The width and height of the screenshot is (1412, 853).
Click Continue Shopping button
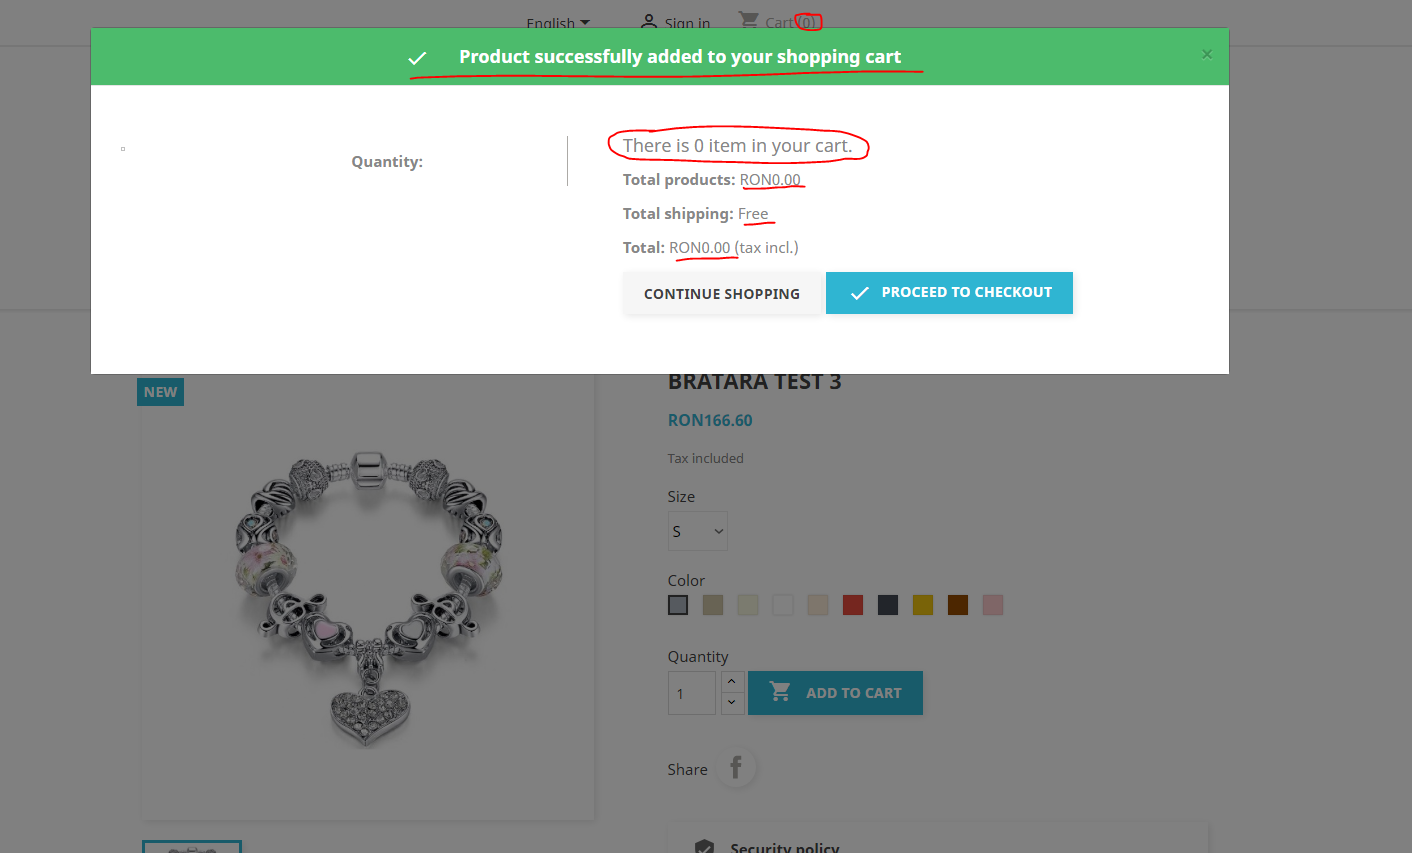[x=722, y=294]
